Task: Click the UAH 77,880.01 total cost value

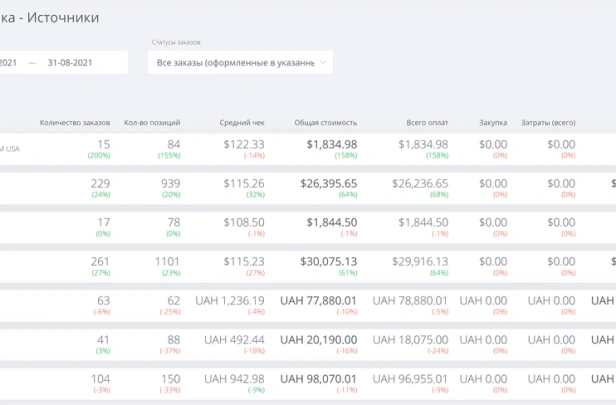Action: coord(318,300)
